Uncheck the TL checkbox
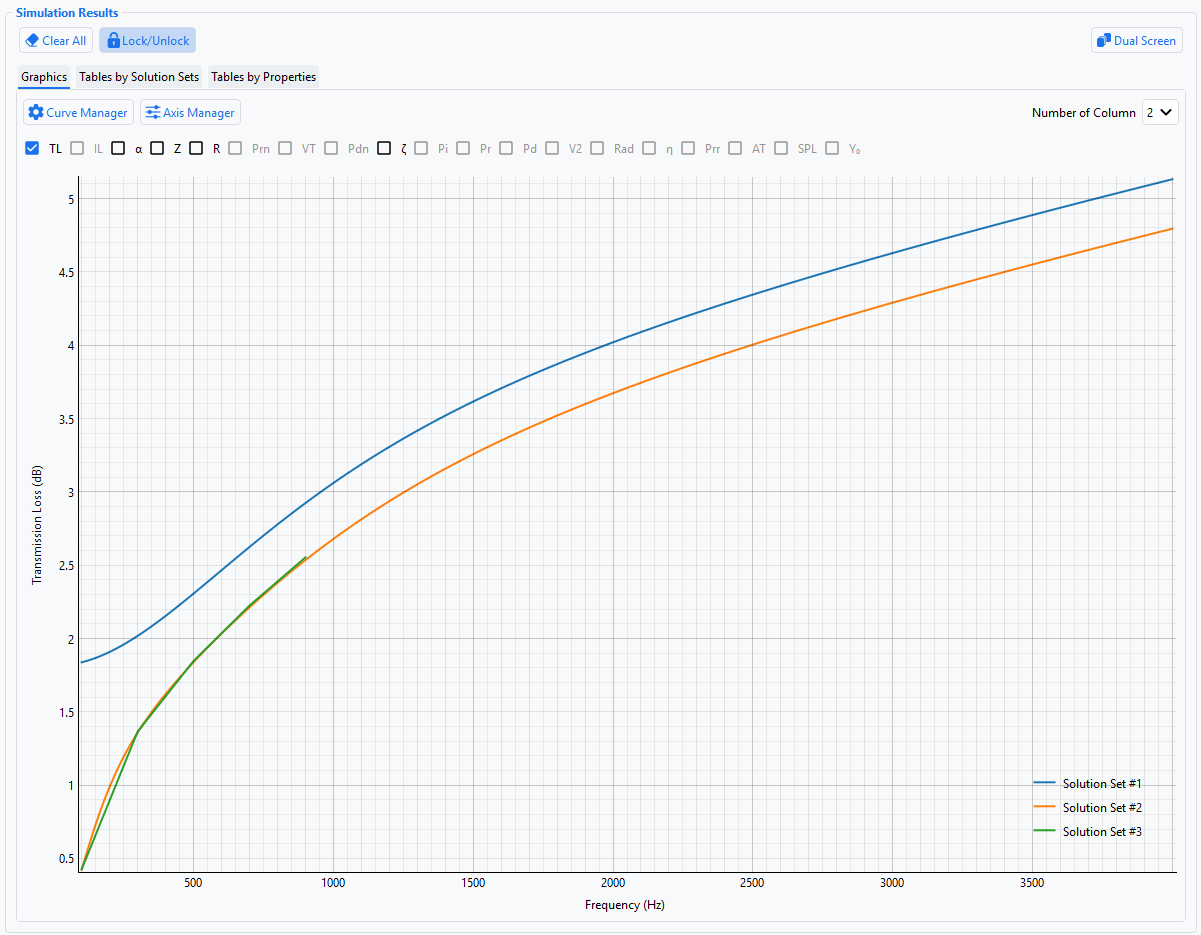Viewport: 1201px width, 935px height. coord(32,149)
